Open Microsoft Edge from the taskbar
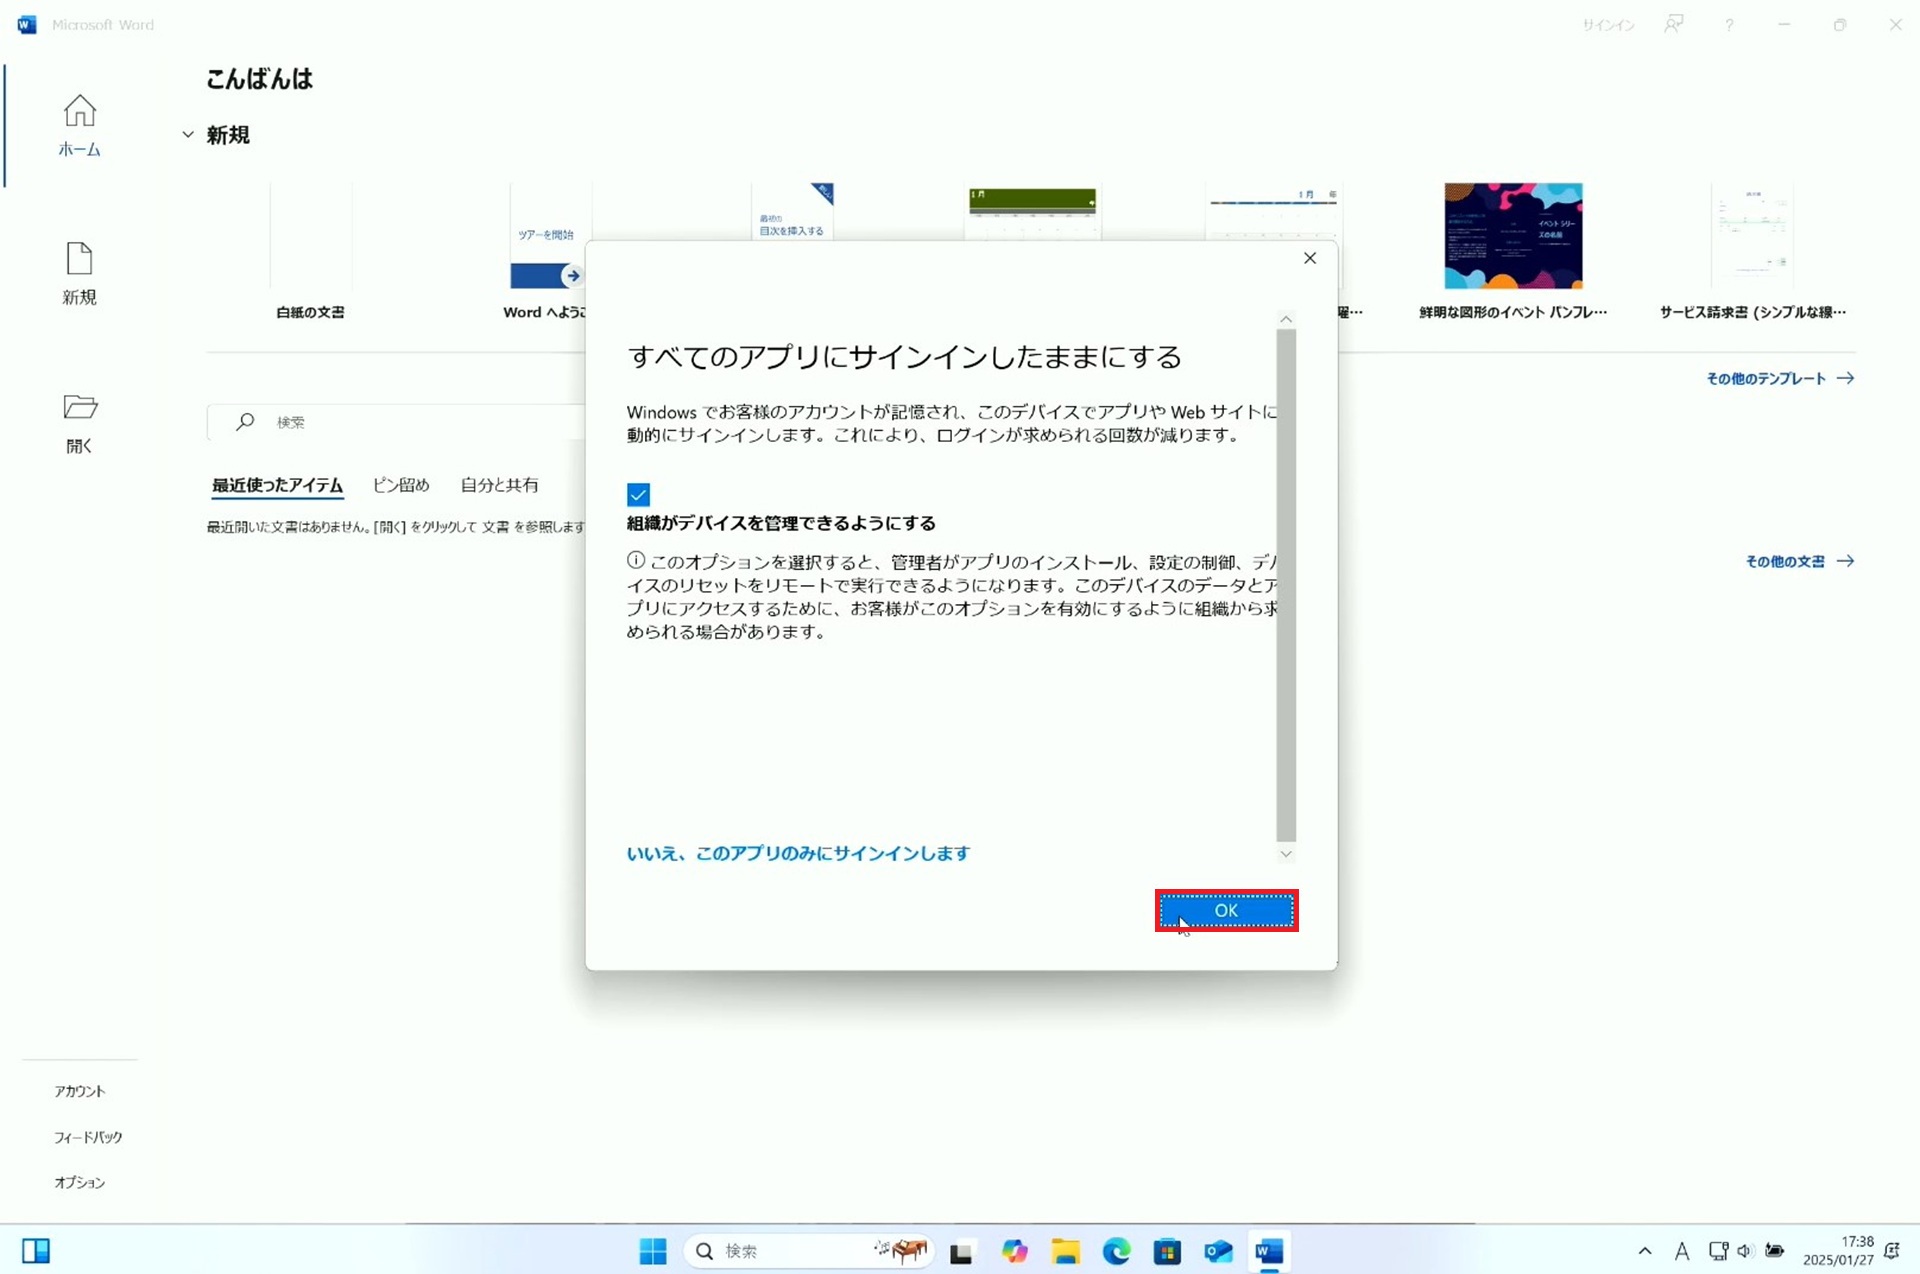This screenshot has height=1274, width=1920. [1116, 1251]
